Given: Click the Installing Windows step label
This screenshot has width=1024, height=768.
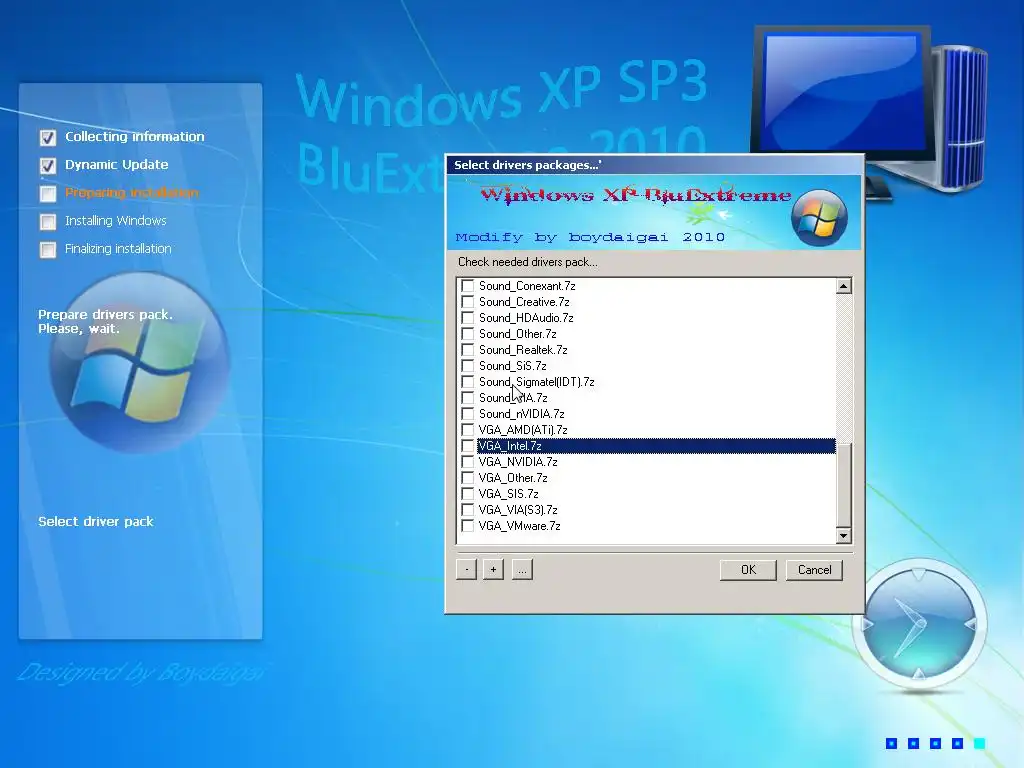Looking at the screenshot, I should tap(116, 221).
